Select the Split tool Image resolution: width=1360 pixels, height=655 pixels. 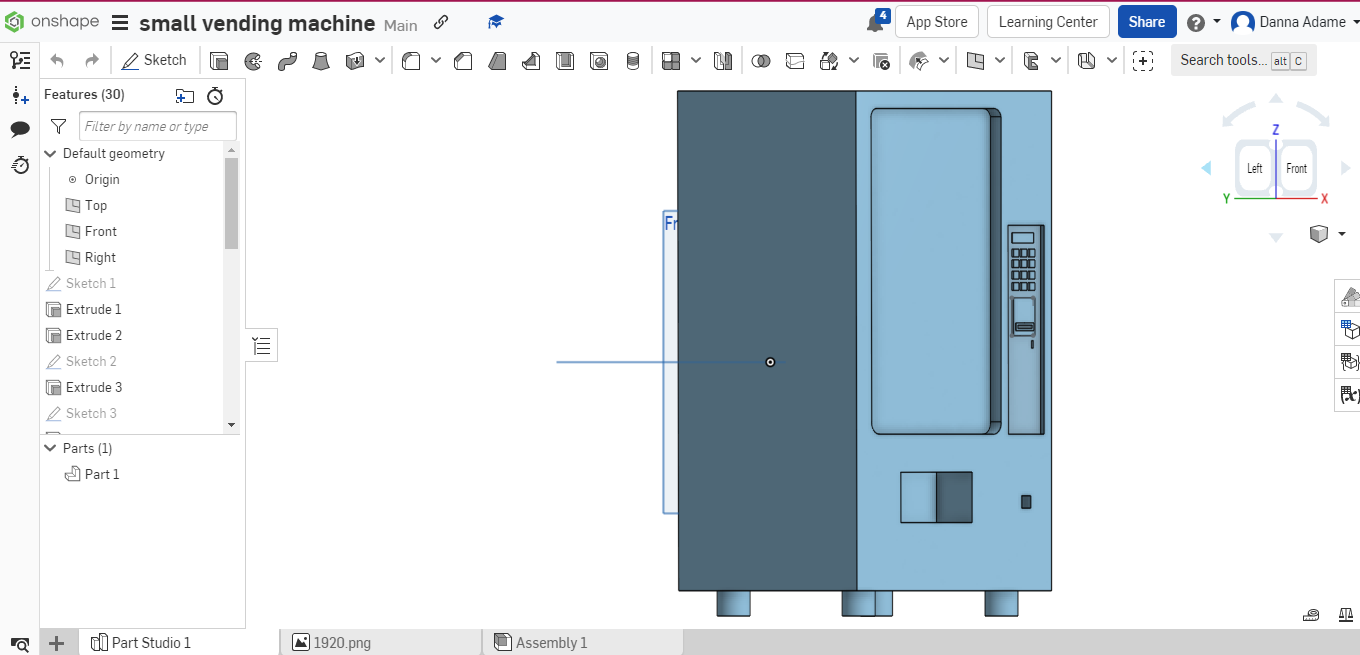[795, 60]
